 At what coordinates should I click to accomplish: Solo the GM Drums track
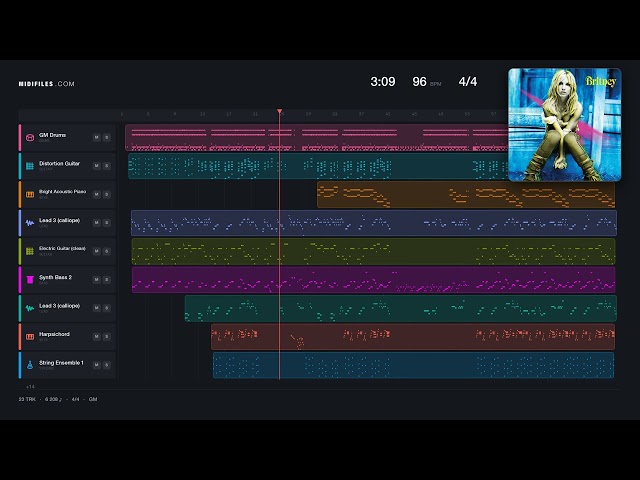coord(107,138)
